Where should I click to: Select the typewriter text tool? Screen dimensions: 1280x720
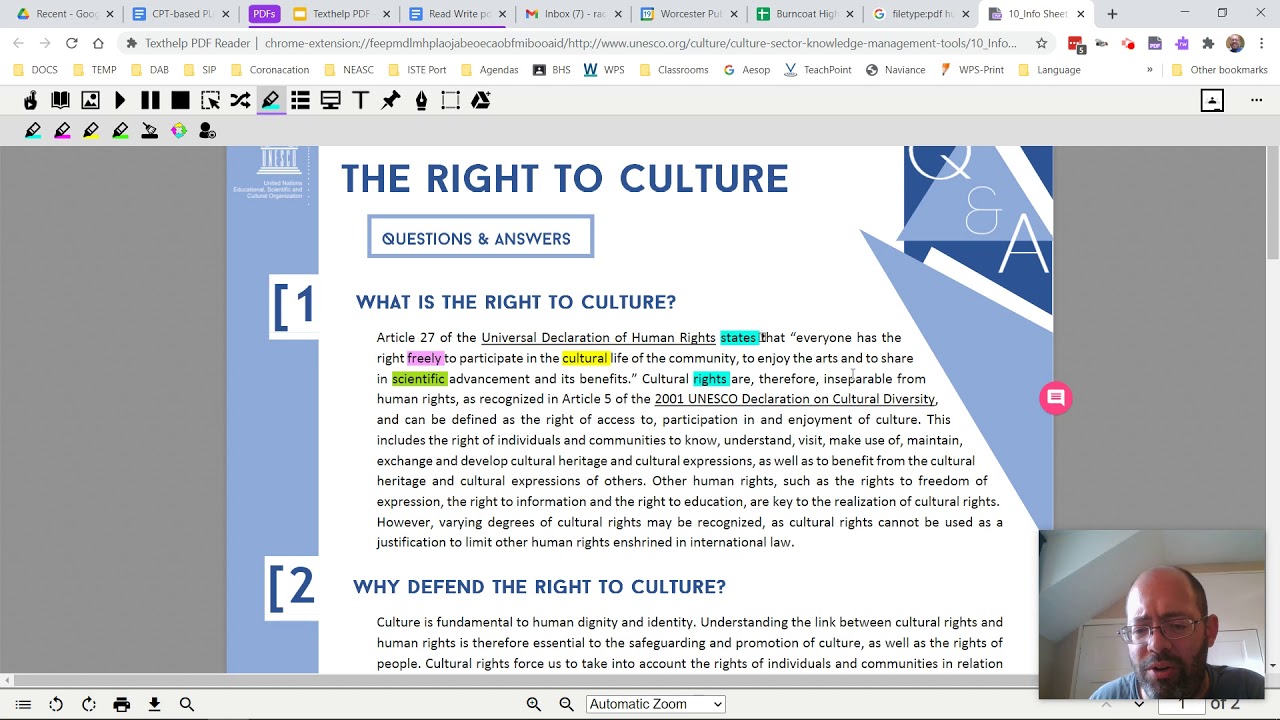(361, 100)
